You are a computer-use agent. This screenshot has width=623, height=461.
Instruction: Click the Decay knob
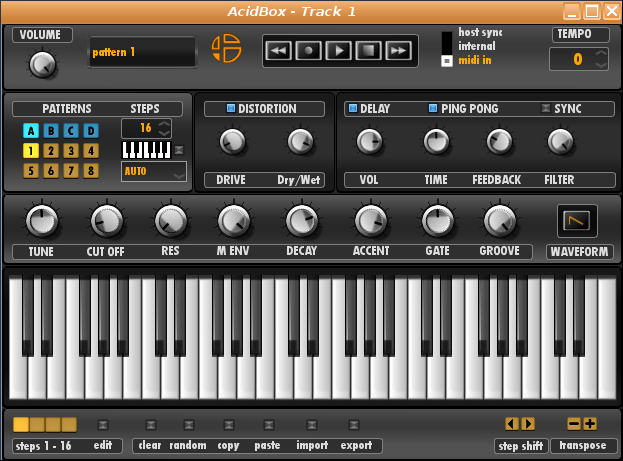click(x=302, y=221)
